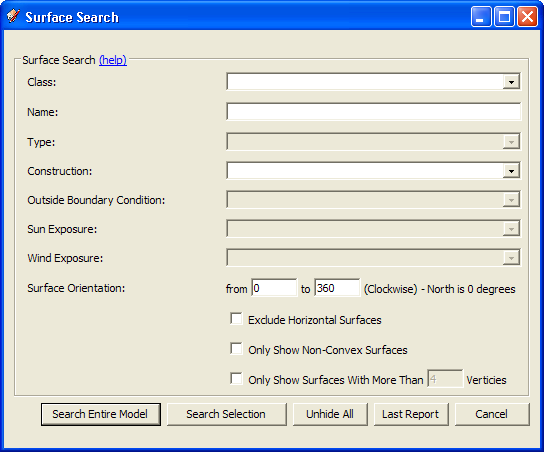Click the 'Outside Boundary Condition:' label

pyautogui.click(x=96, y=200)
